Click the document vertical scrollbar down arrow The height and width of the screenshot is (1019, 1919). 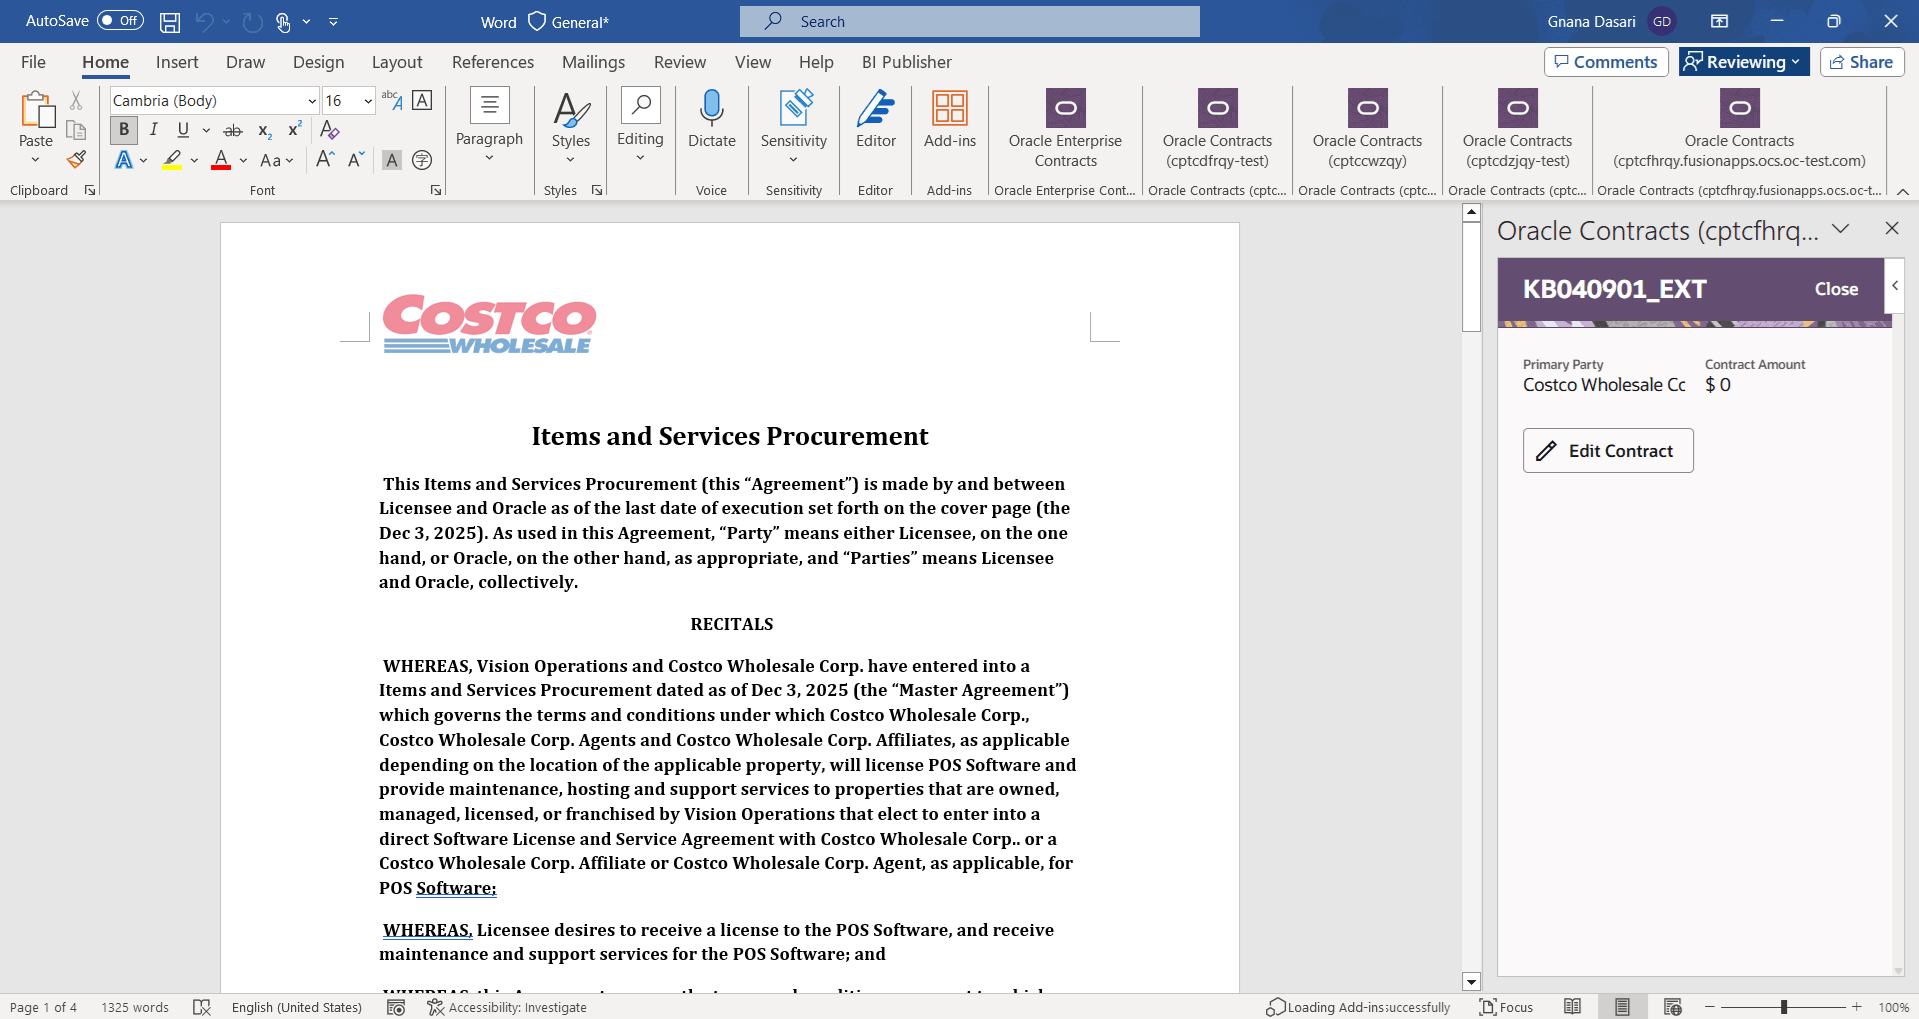click(1471, 982)
